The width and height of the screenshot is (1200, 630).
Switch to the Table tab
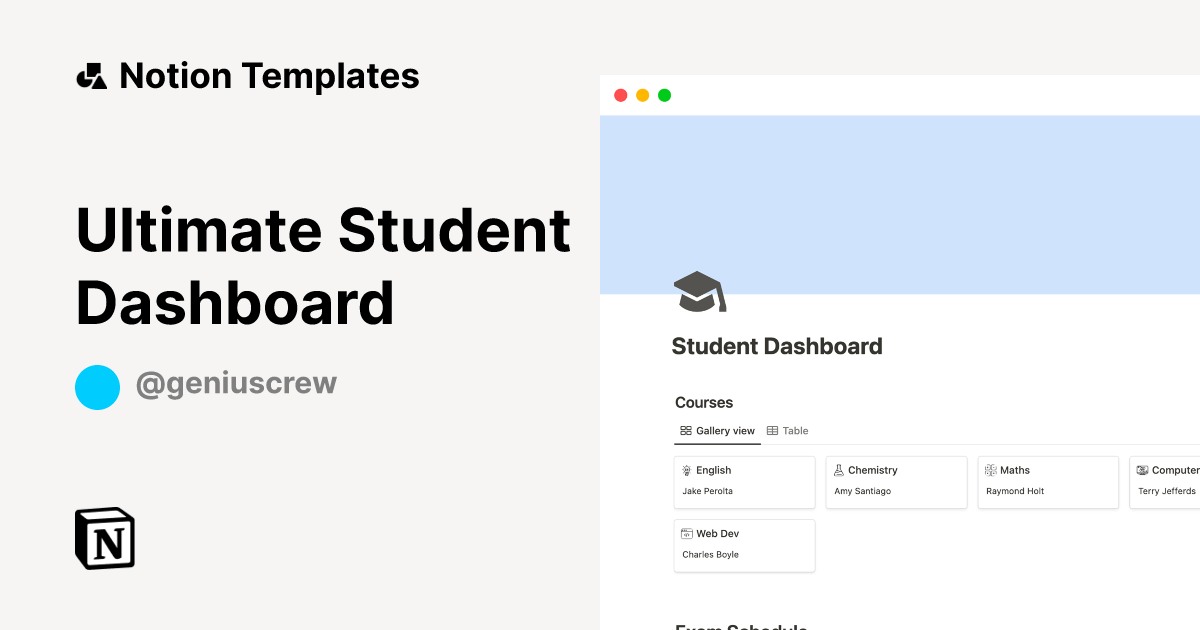795,430
